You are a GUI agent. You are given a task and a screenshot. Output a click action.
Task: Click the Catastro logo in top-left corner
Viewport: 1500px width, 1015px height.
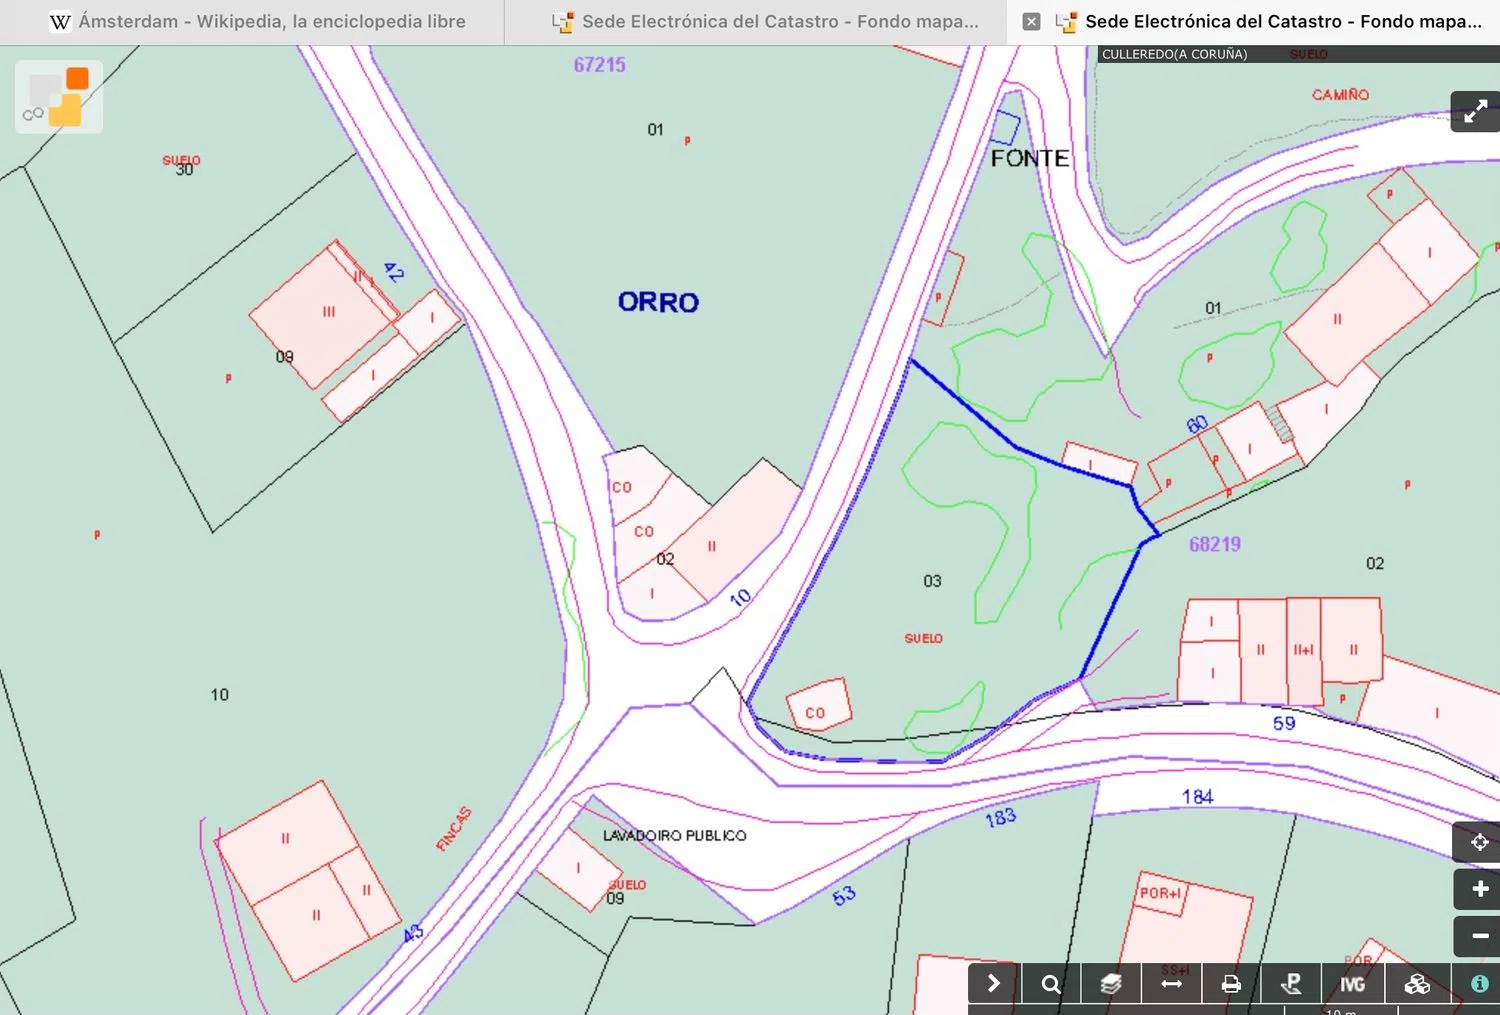[59, 97]
